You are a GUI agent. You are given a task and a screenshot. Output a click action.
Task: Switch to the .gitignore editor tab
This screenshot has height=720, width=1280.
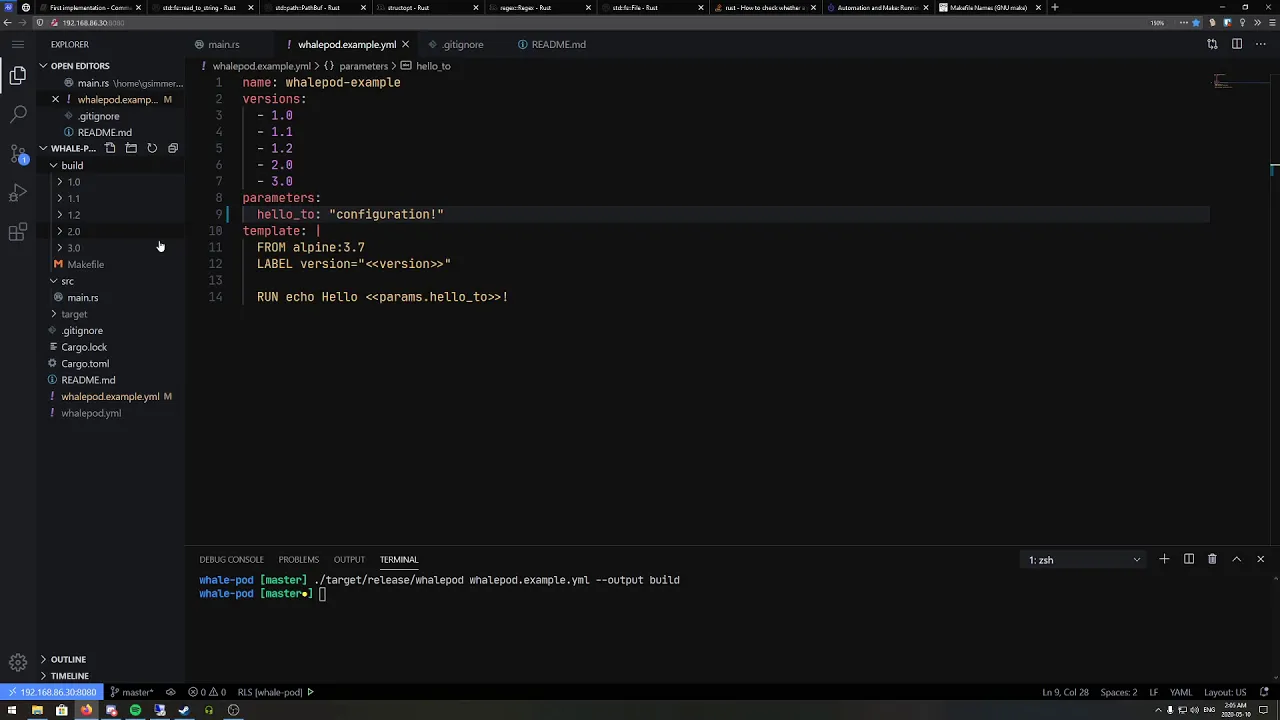point(463,44)
